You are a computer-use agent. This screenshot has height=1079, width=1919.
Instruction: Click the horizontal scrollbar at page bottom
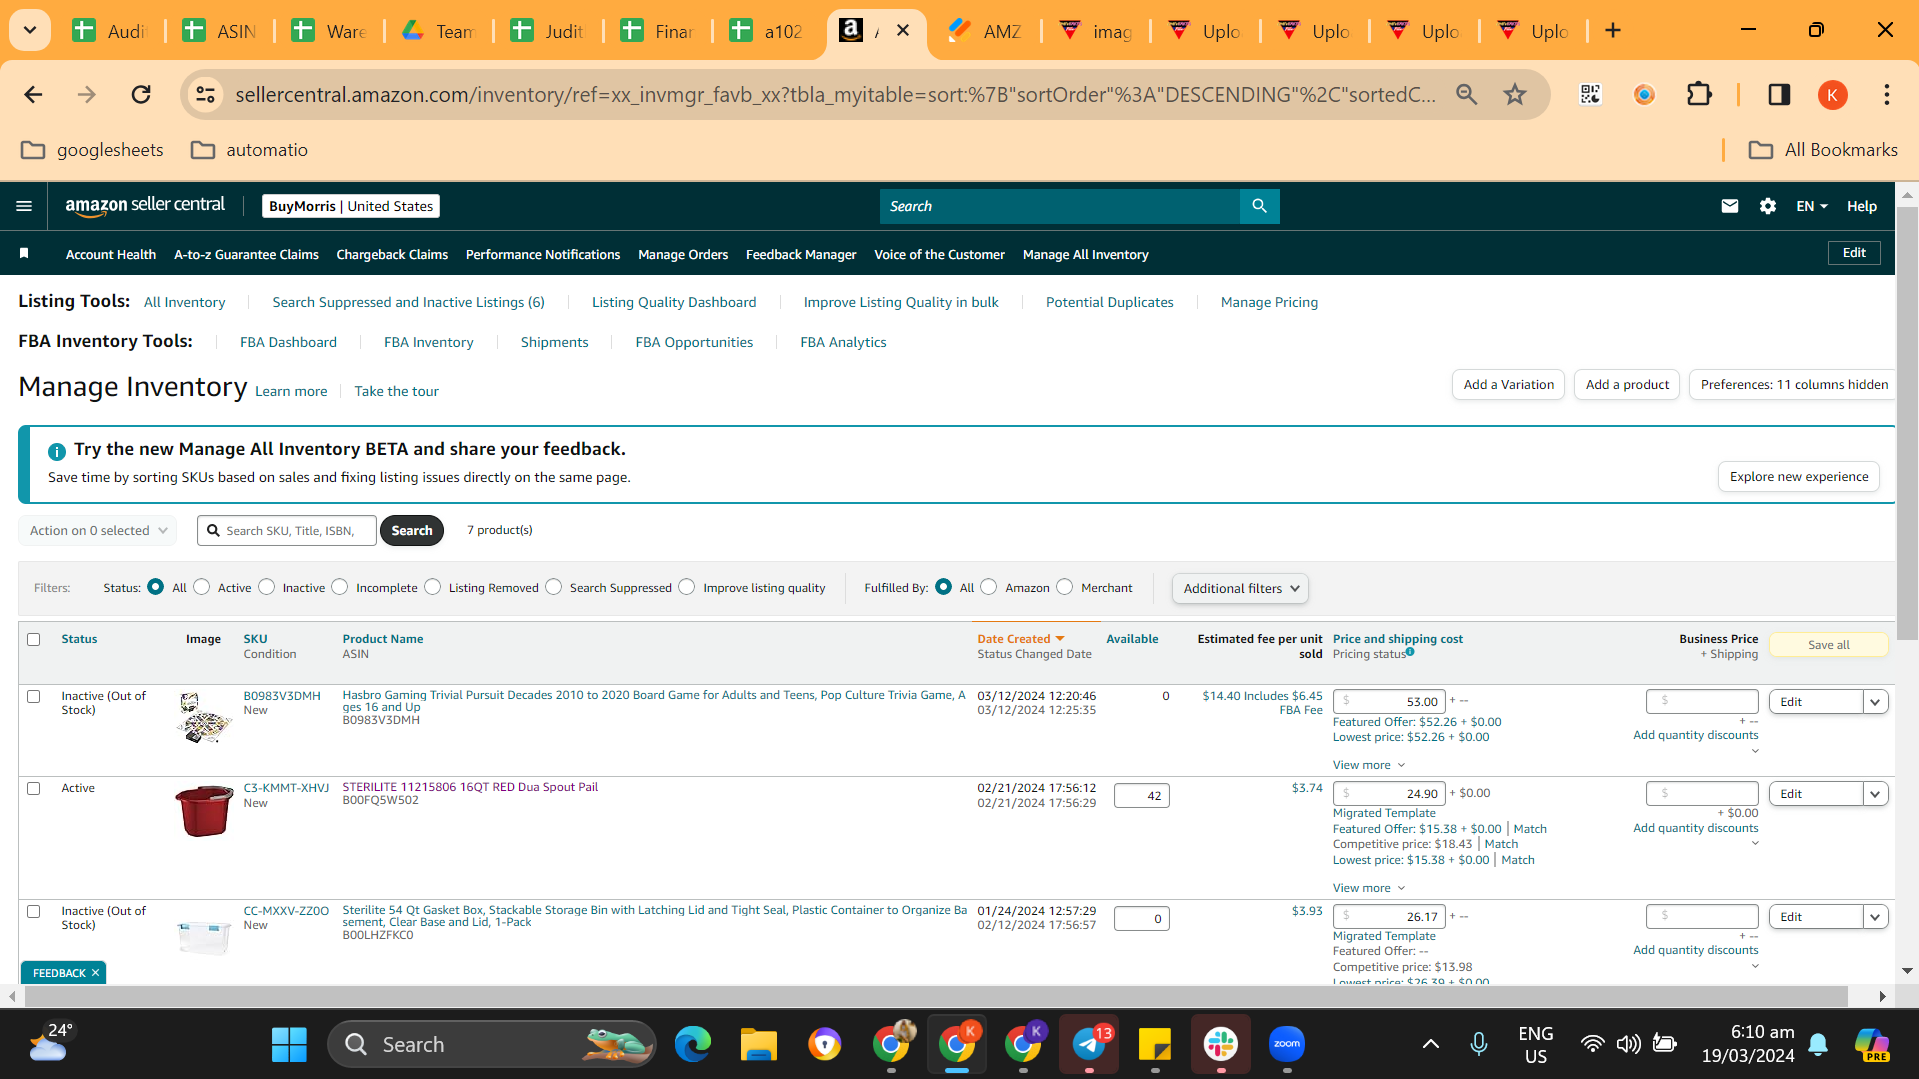[x=936, y=996]
